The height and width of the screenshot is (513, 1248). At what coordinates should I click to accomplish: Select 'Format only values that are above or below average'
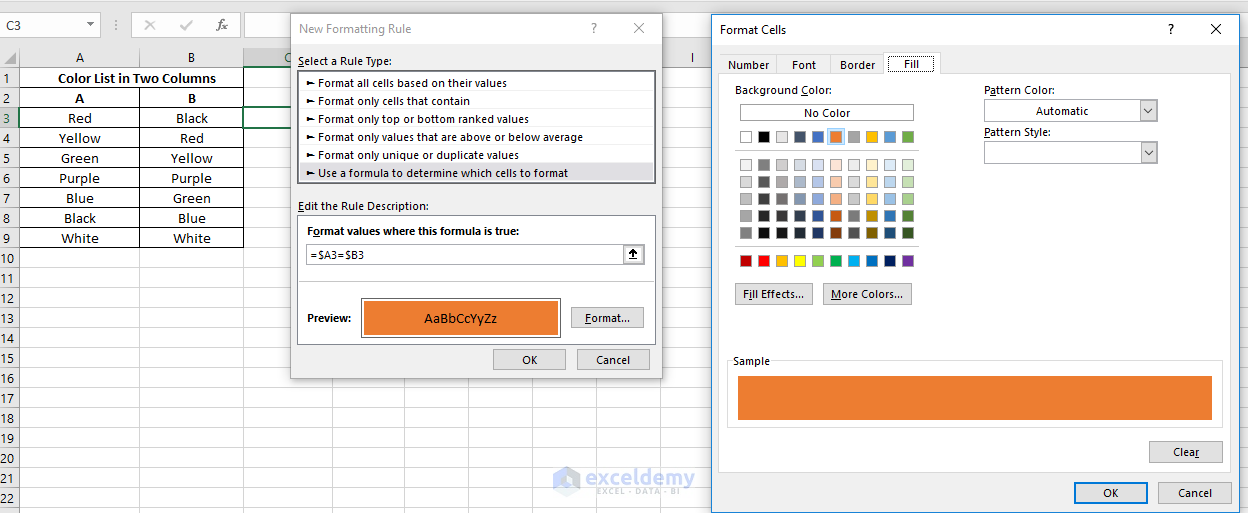(476, 137)
